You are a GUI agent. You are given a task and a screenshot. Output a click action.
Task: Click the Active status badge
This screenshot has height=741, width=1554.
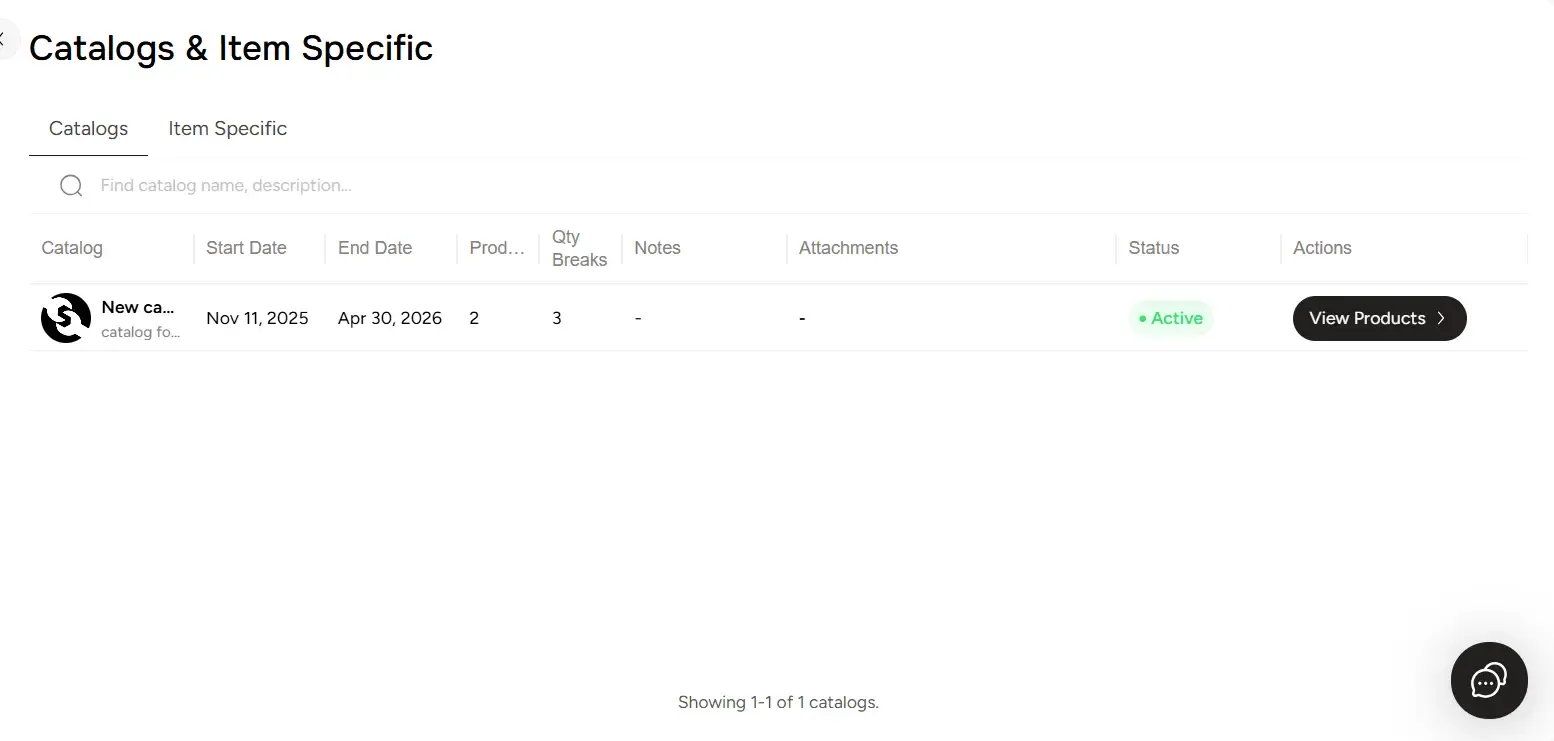(x=1171, y=318)
